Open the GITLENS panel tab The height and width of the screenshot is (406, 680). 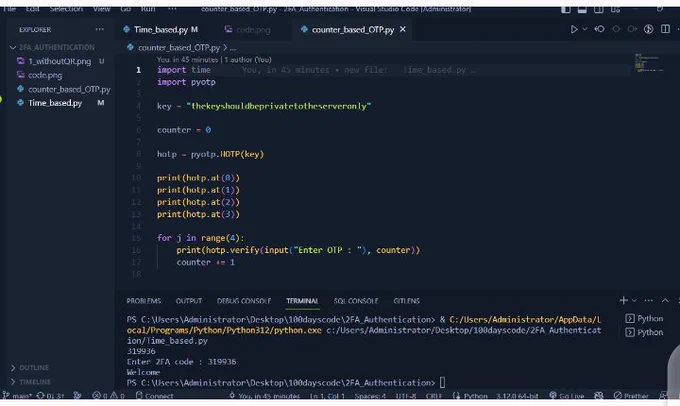tap(406, 301)
